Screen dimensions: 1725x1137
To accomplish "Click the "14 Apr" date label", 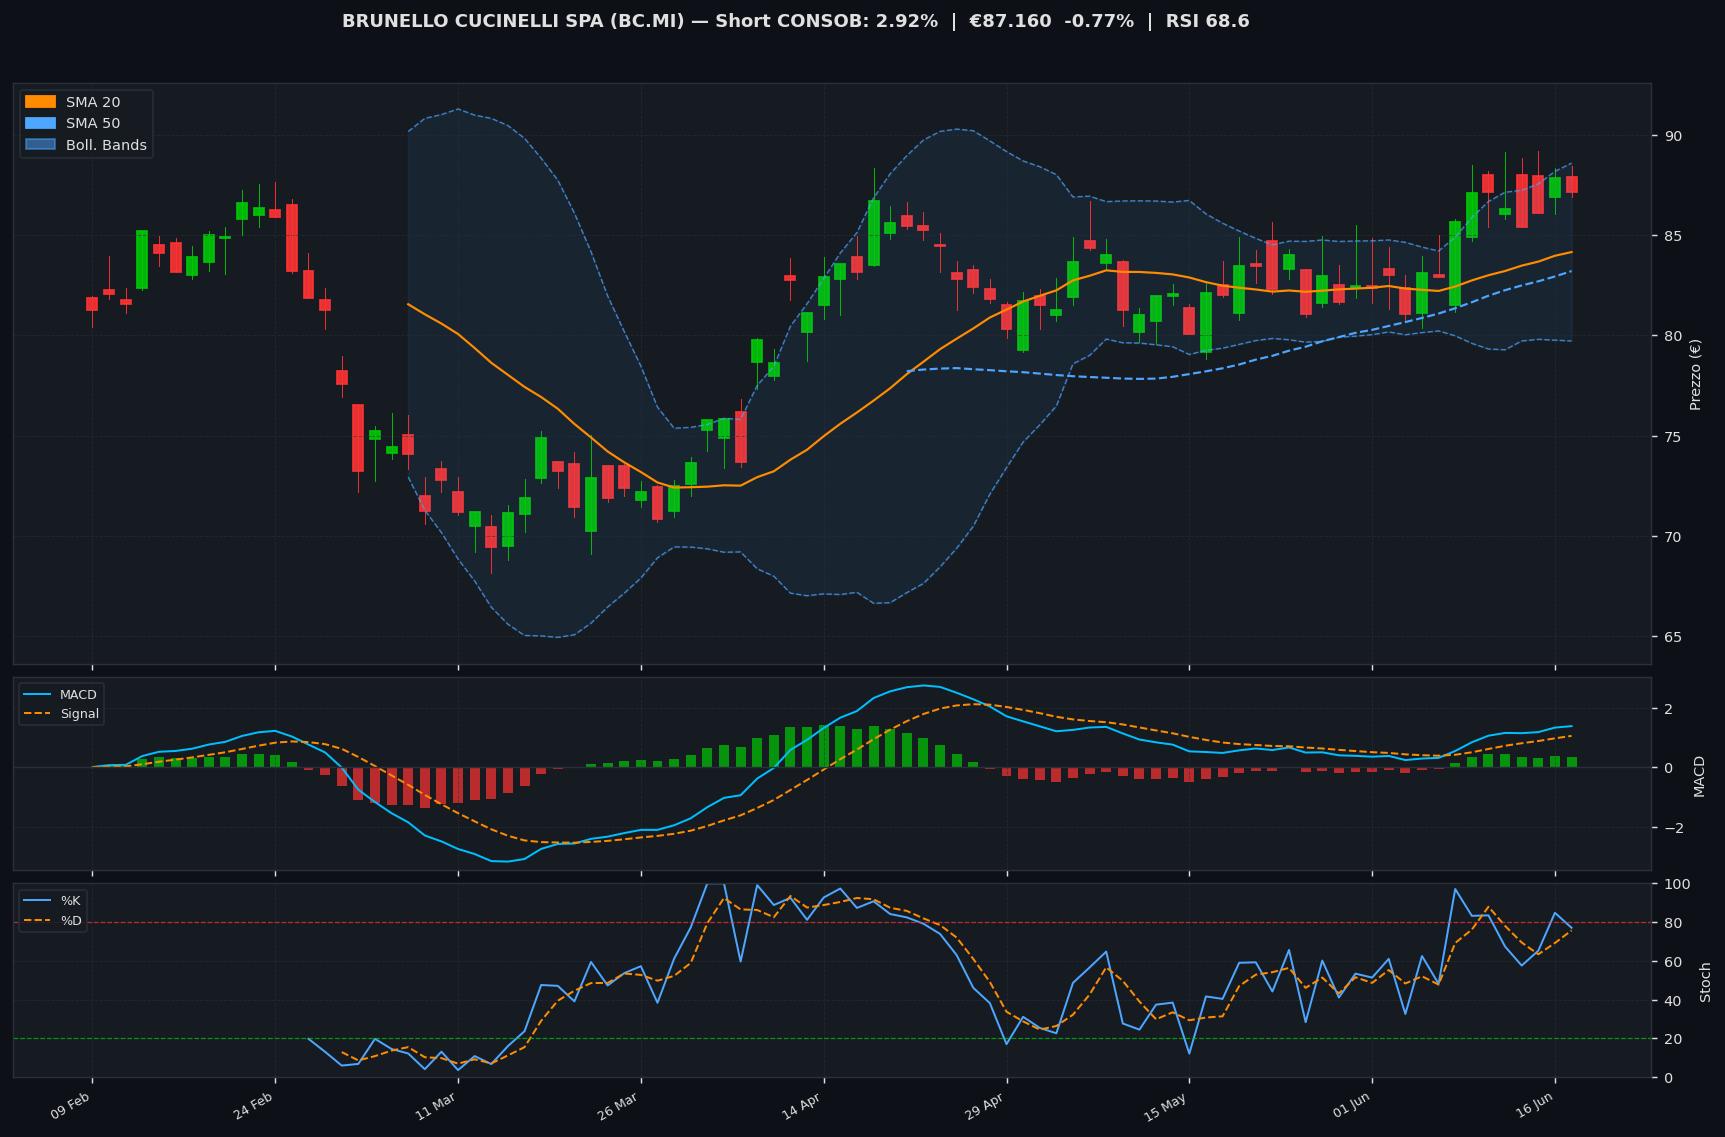I will coord(802,1107).
